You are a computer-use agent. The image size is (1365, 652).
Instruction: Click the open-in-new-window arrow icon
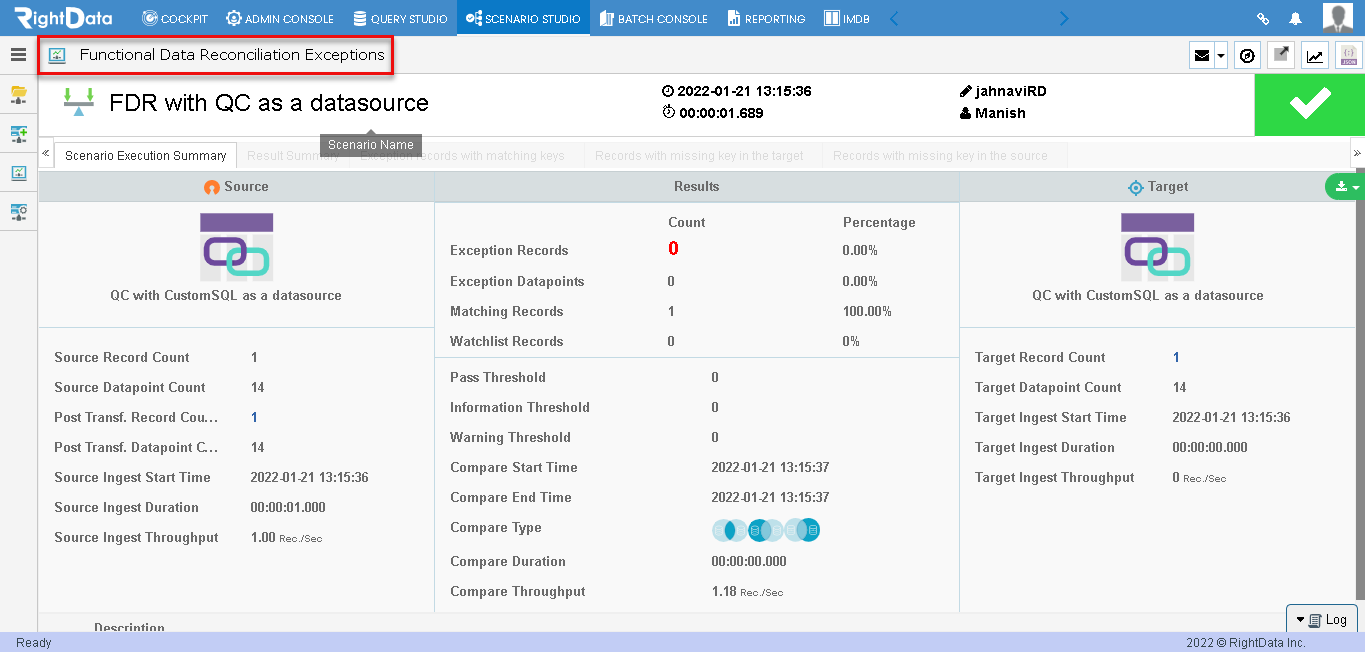click(x=1281, y=55)
